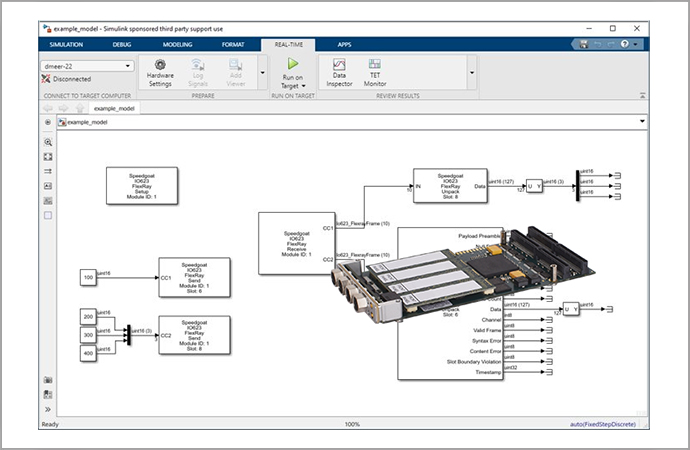Click the screenshot camera palette icon
Screen dimensions: 690x450
48,380
